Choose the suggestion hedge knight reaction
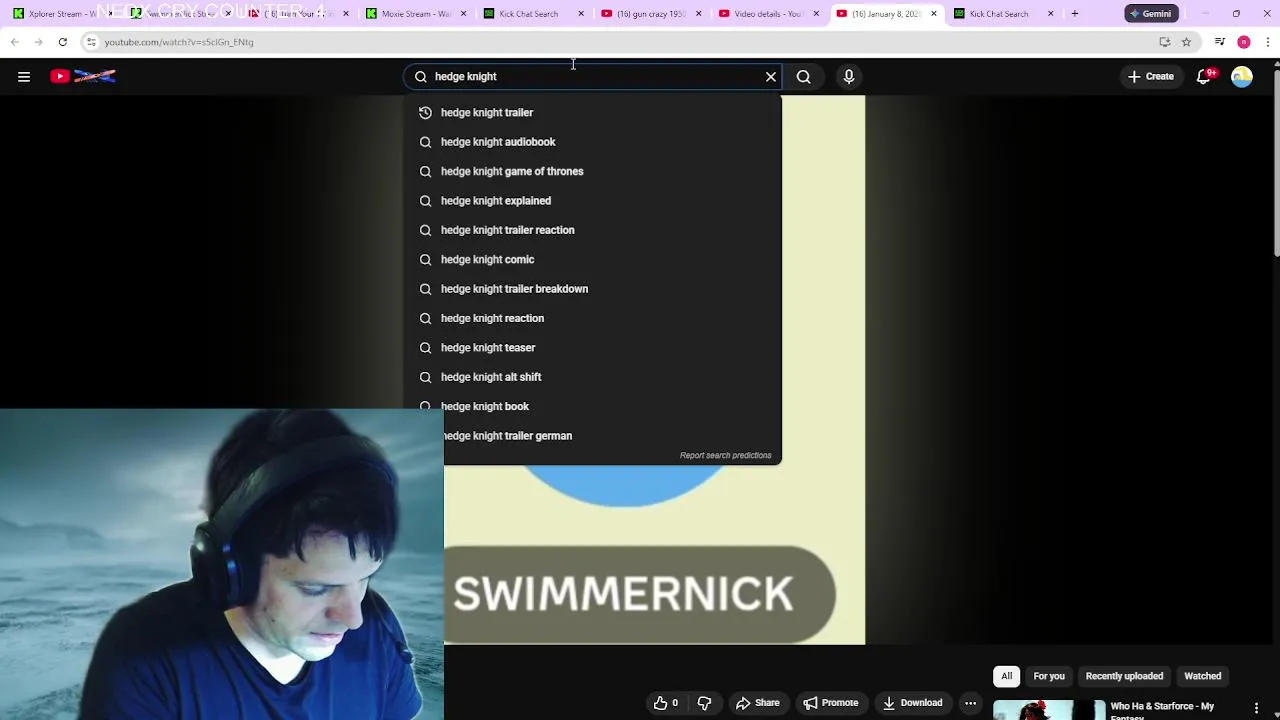This screenshot has height=720, width=1280. point(592,318)
